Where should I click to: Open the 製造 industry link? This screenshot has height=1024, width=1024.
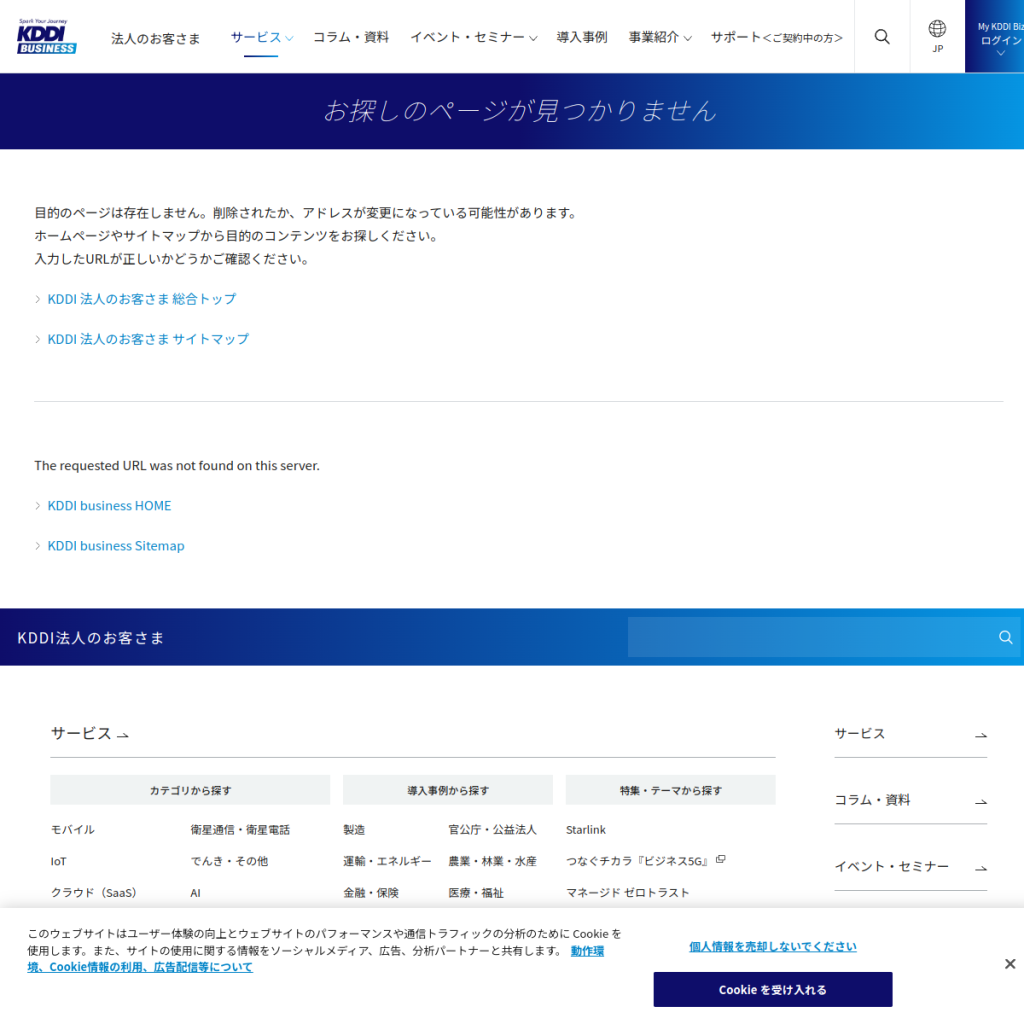click(x=354, y=830)
